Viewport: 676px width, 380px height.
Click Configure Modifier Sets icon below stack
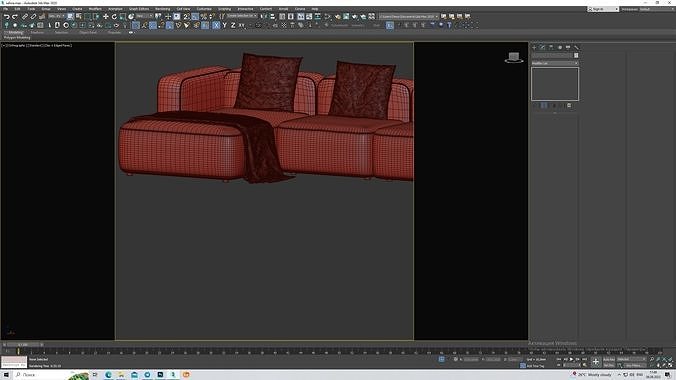(x=569, y=106)
